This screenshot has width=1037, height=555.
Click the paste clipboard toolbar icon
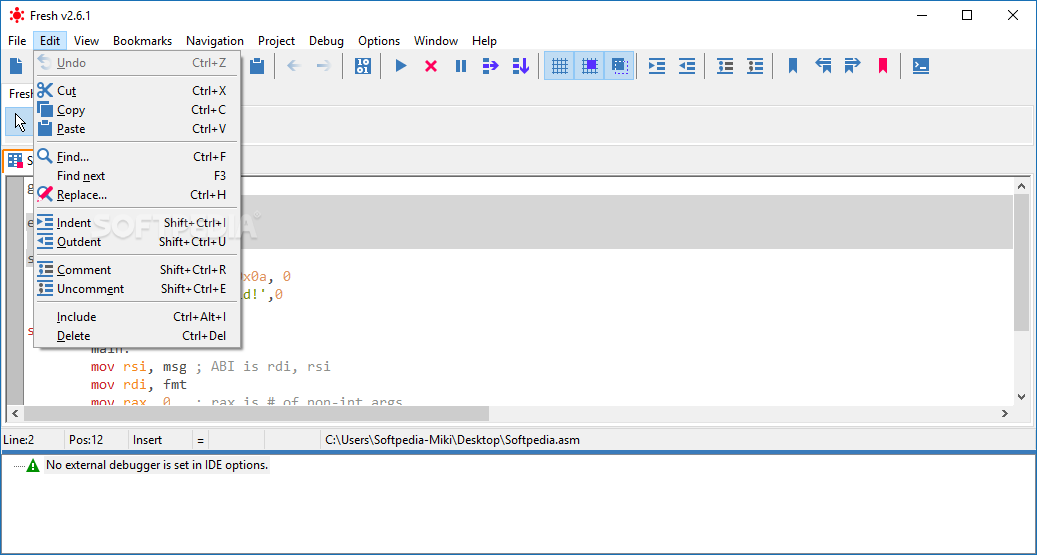click(257, 65)
